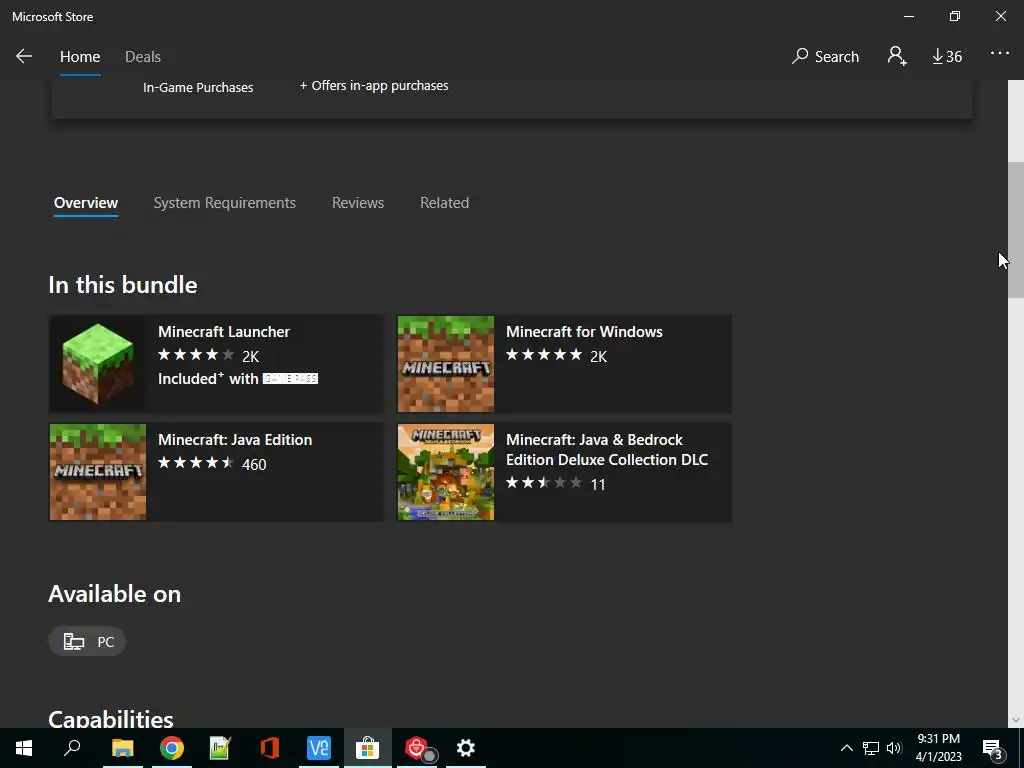Switch to the Deals tab
Image resolution: width=1024 pixels, height=768 pixels.
tap(143, 57)
